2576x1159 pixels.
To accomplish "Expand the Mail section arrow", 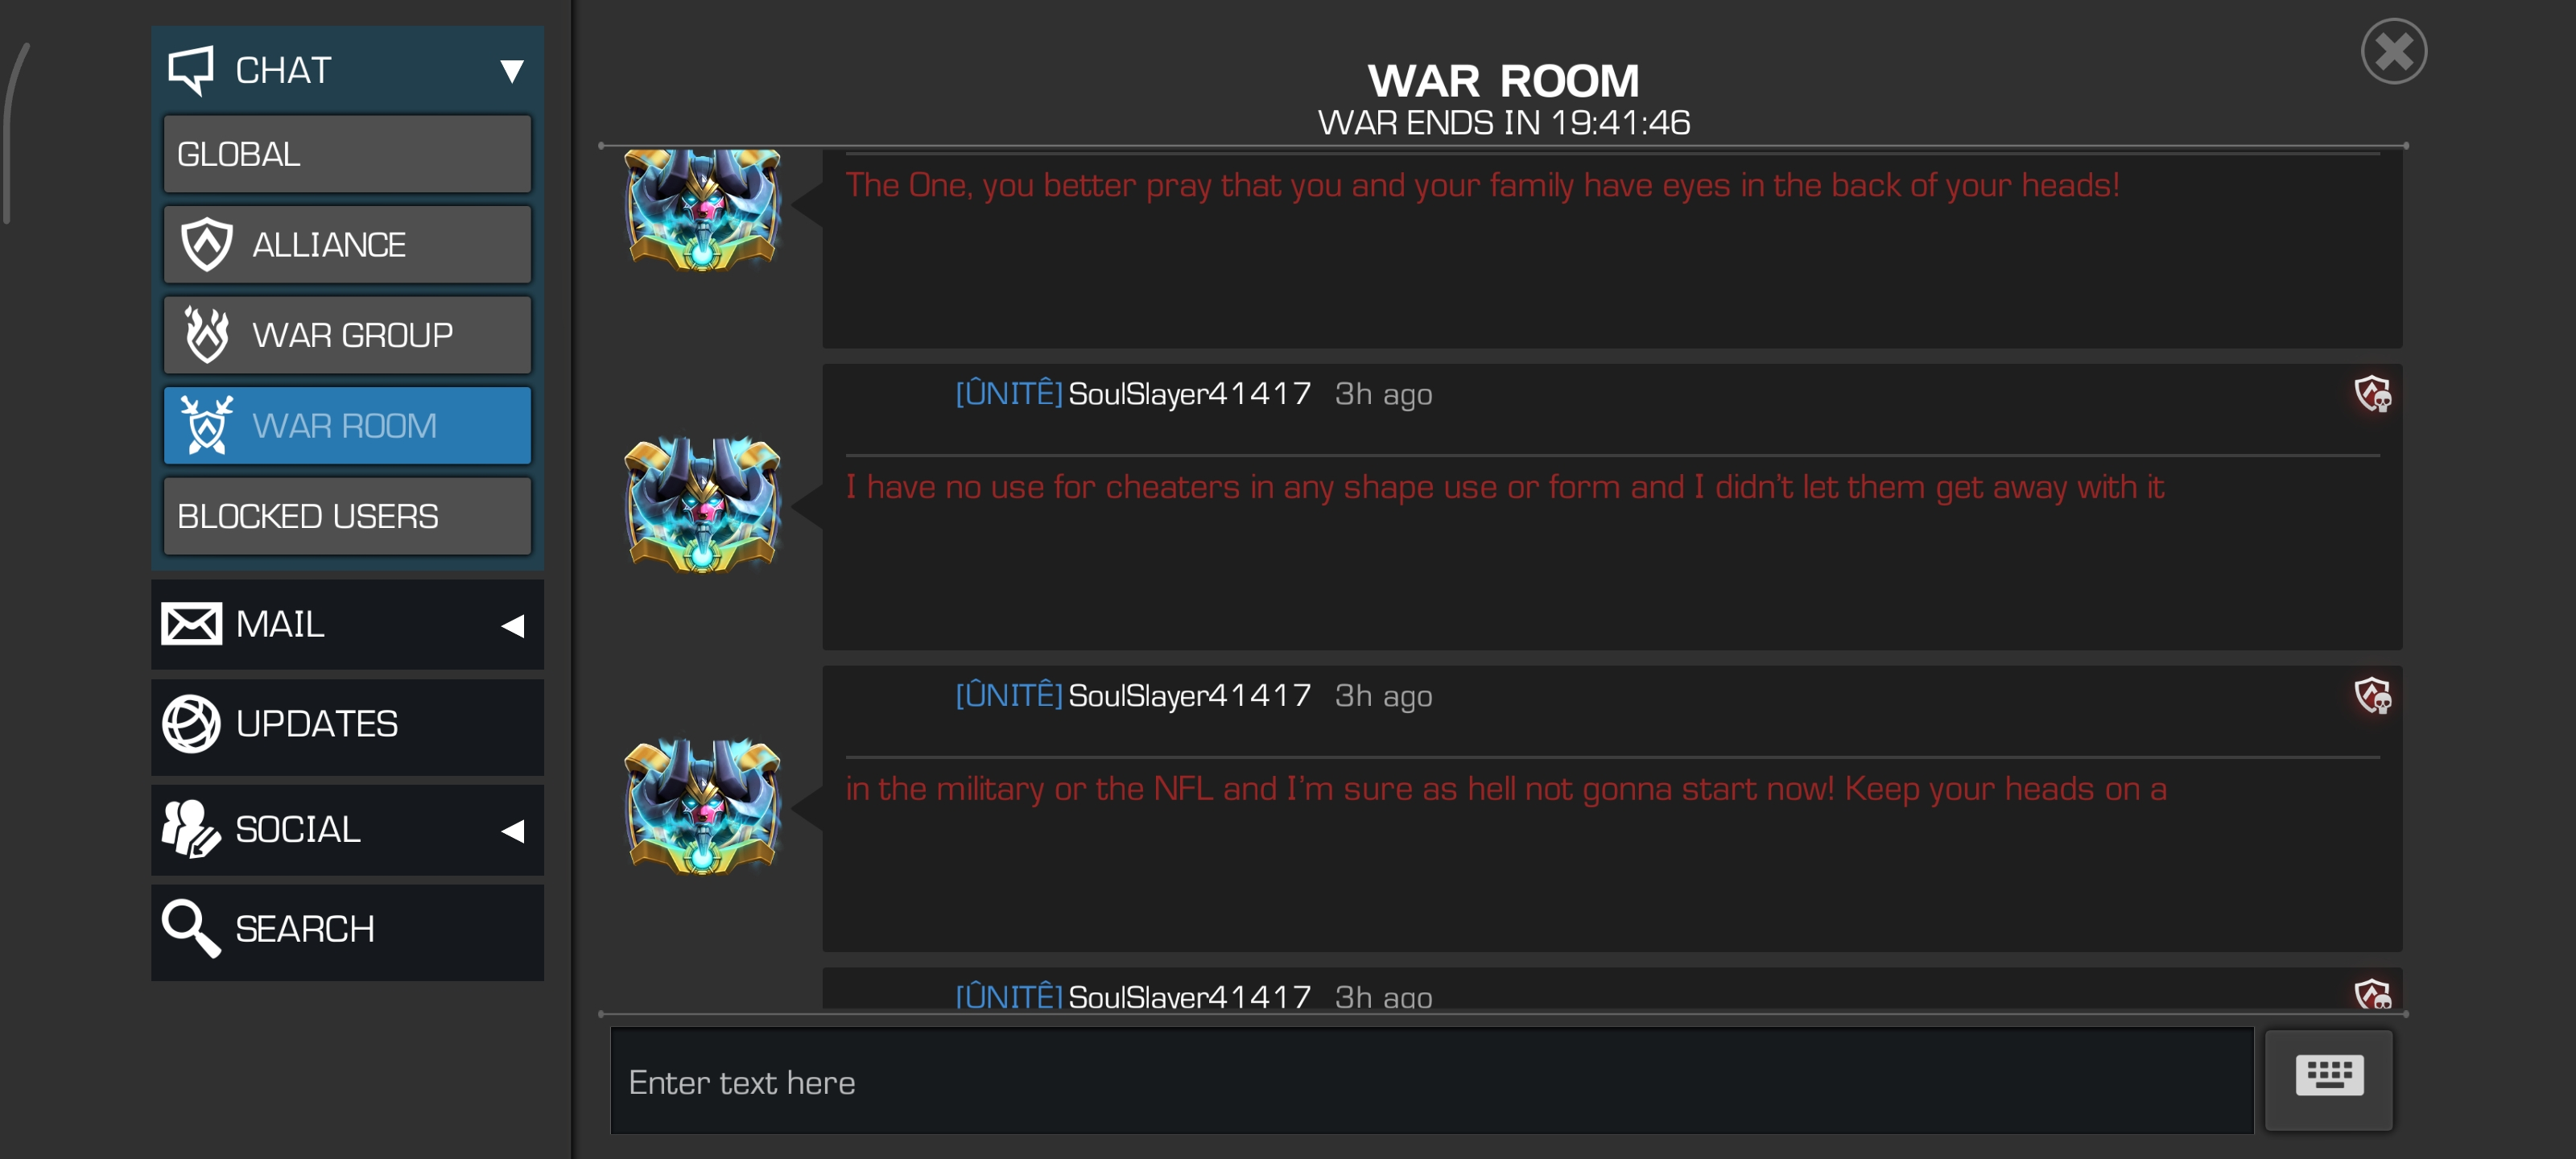I will click(x=512, y=625).
